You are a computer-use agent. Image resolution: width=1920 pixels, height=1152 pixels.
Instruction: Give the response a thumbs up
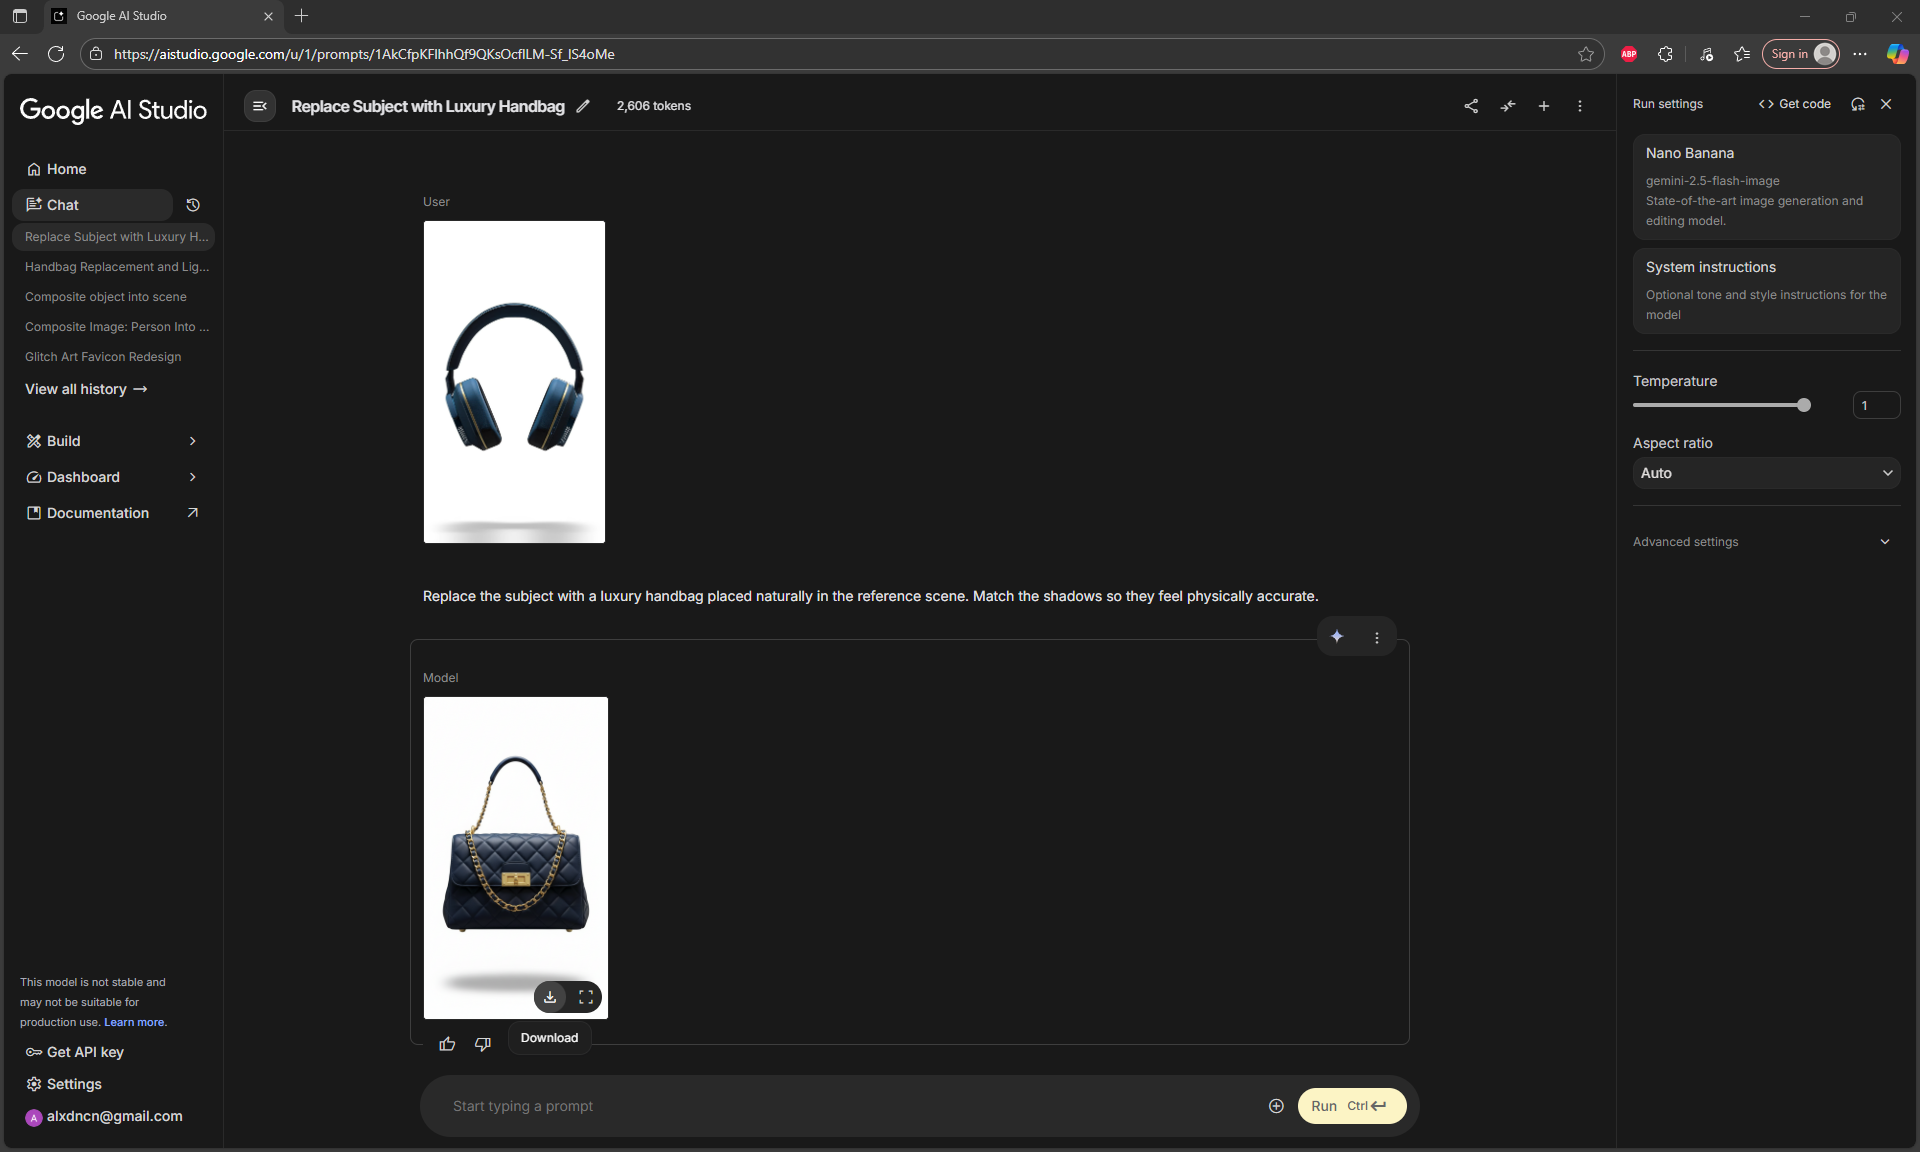447,1044
